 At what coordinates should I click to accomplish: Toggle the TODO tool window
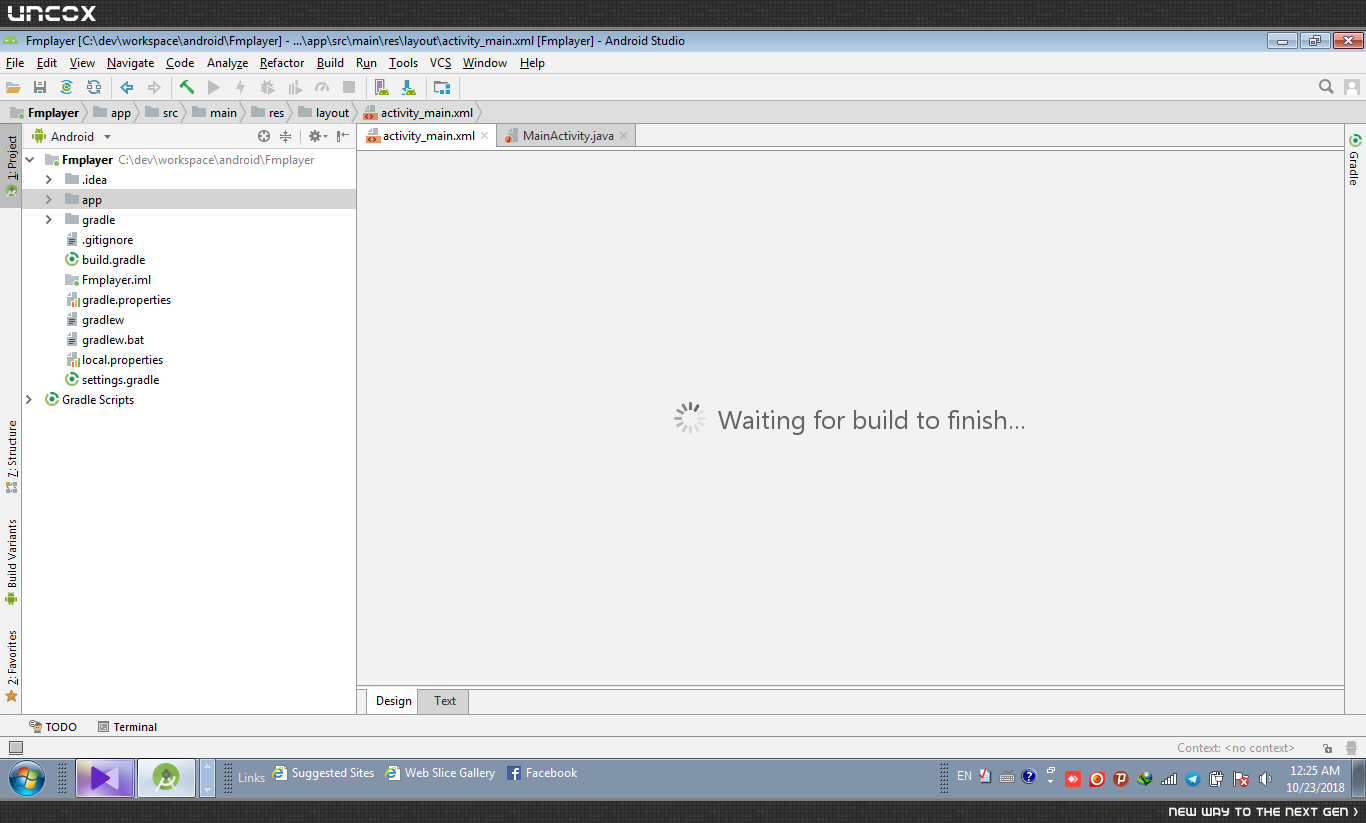(53, 727)
